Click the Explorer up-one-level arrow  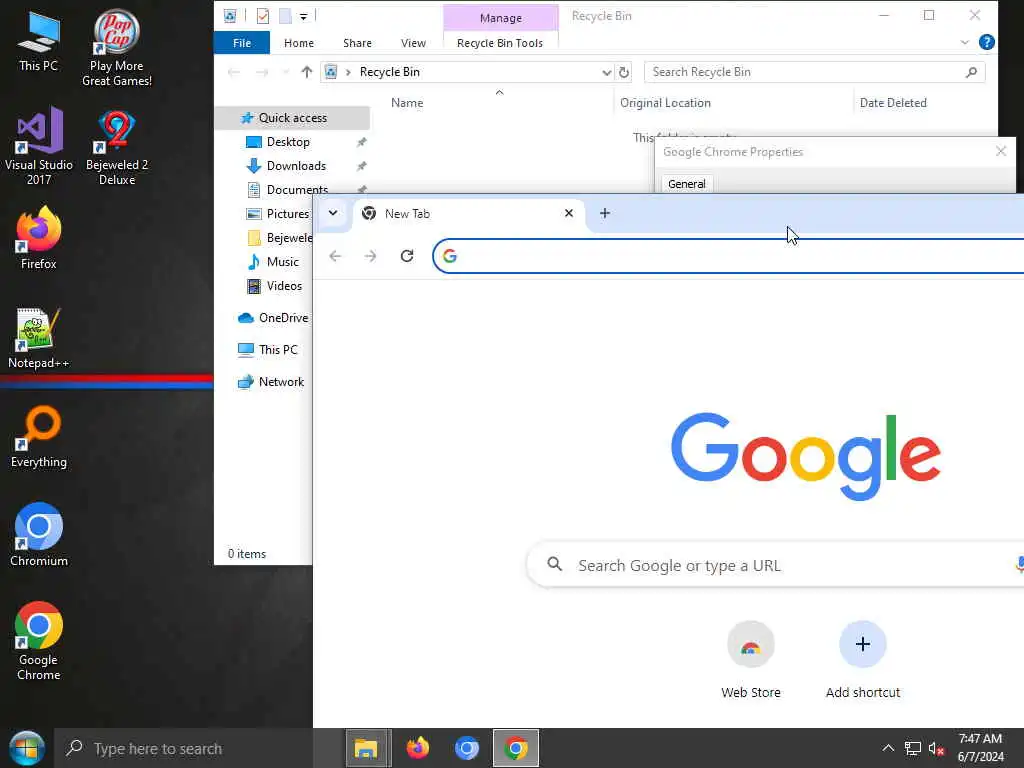click(307, 72)
